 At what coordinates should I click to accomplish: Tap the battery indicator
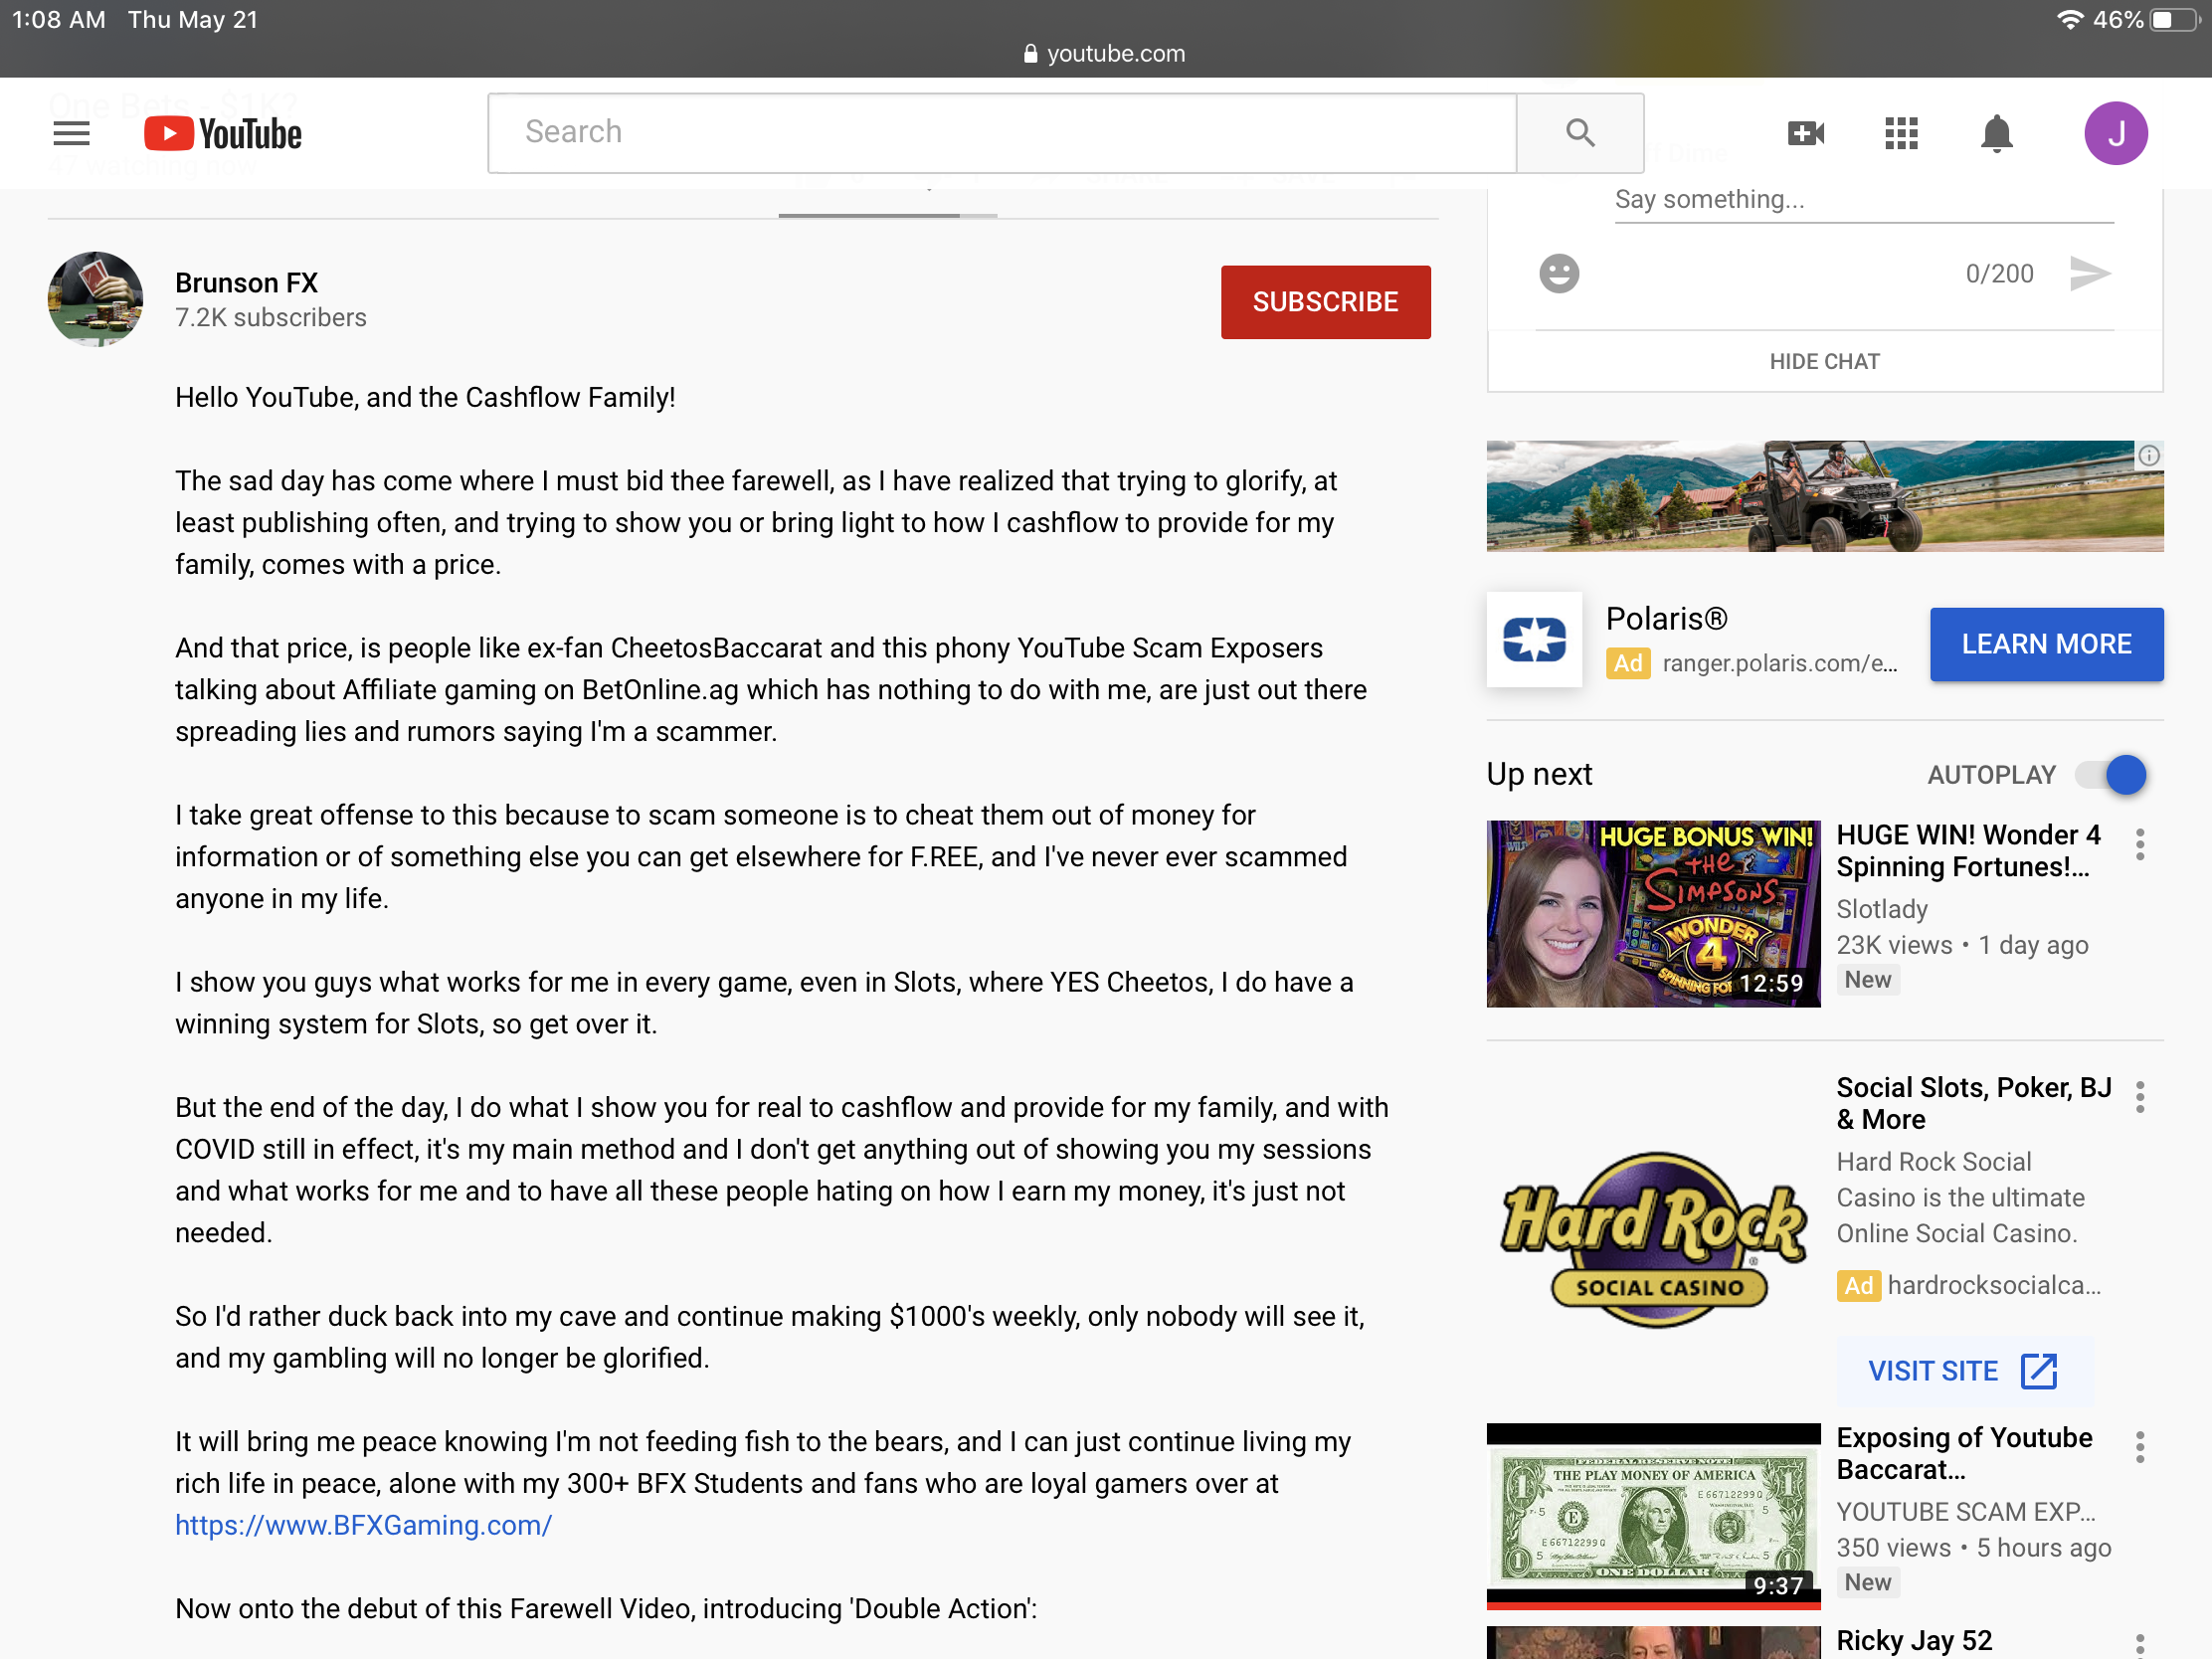coord(2176,20)
